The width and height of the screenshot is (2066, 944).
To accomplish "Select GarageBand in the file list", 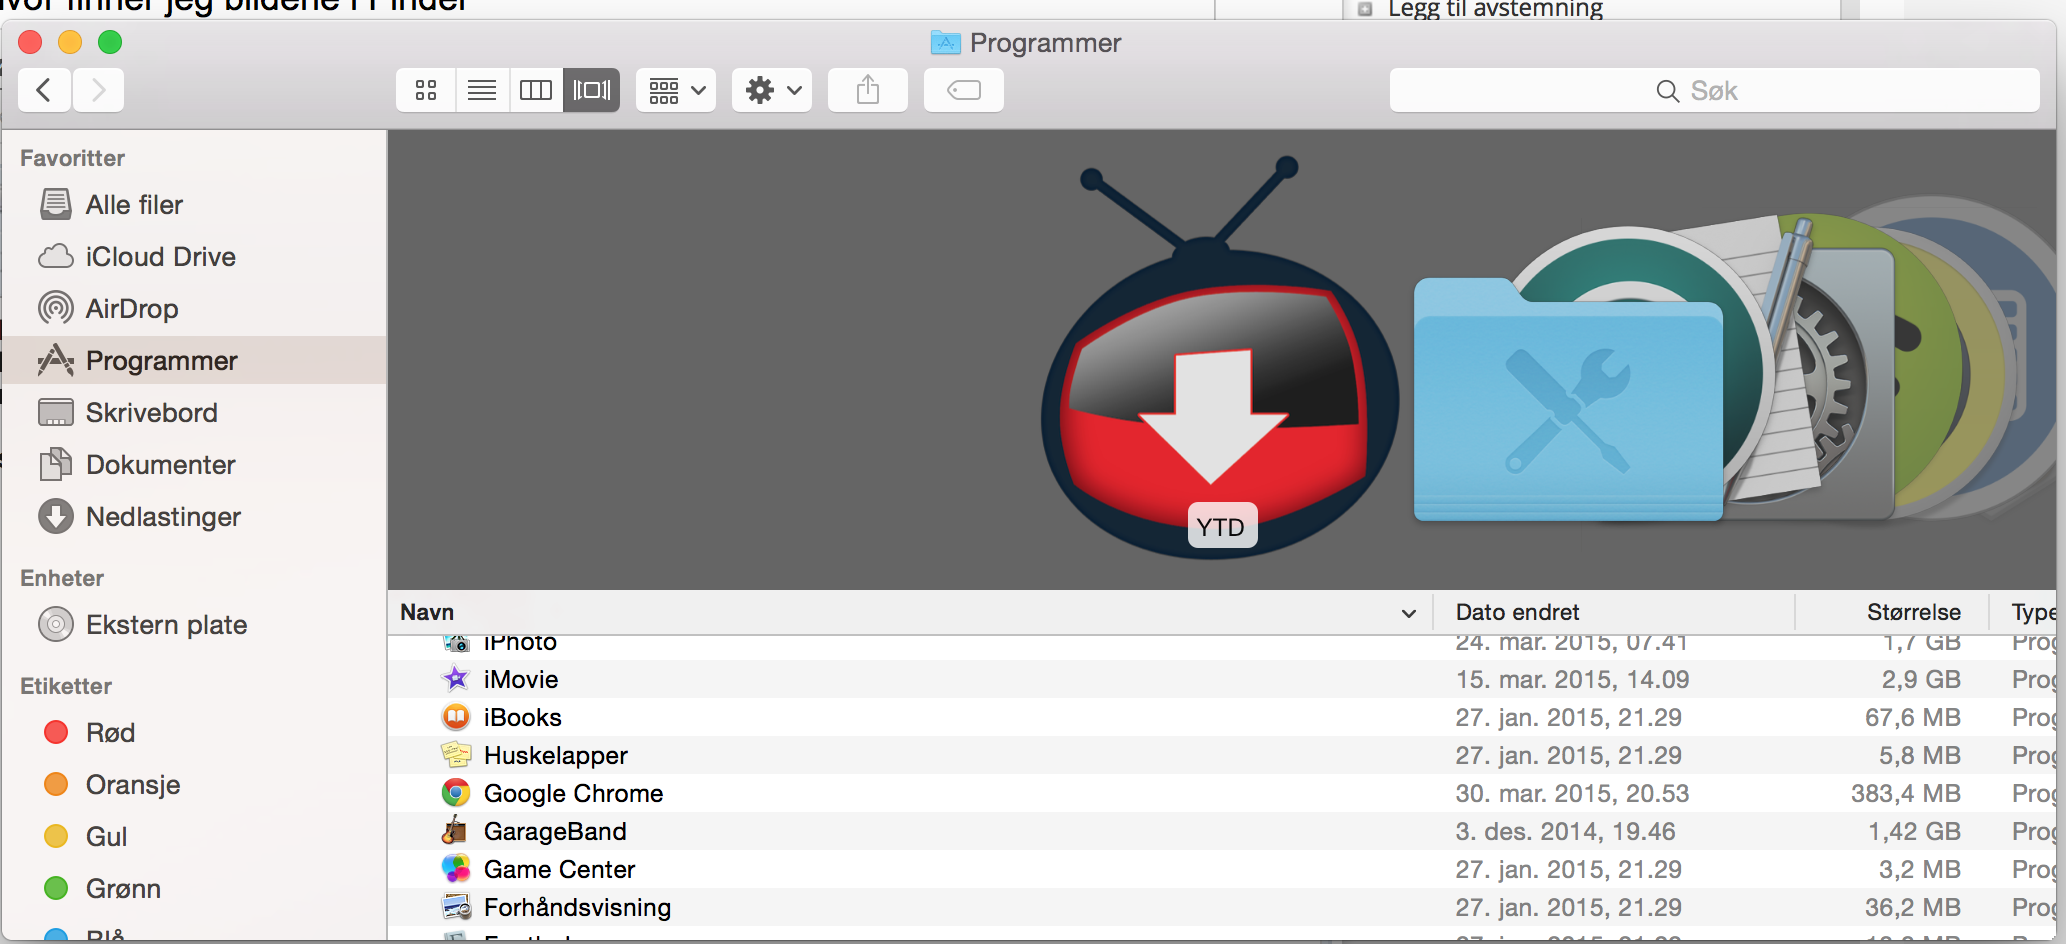I will (x=1222, y=831).
